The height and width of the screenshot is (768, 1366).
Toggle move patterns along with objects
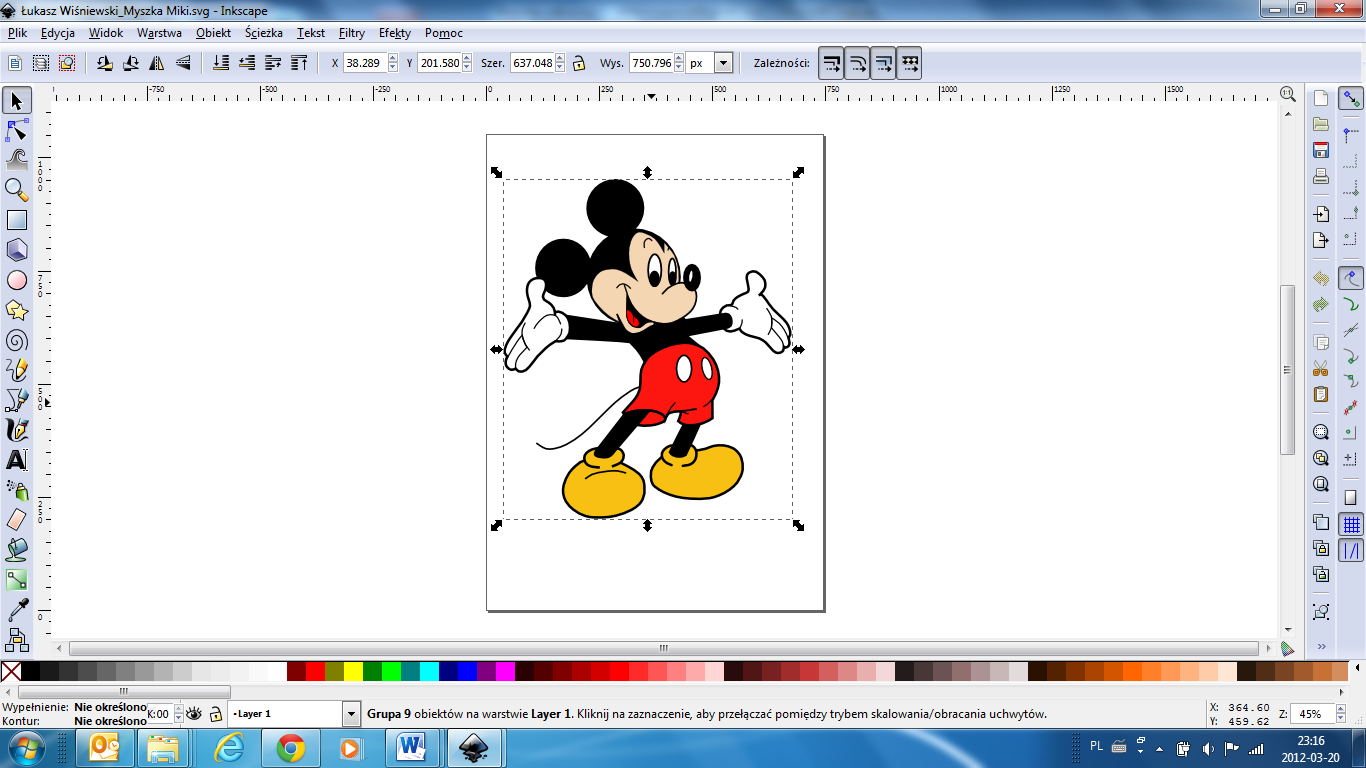(910, 63)
